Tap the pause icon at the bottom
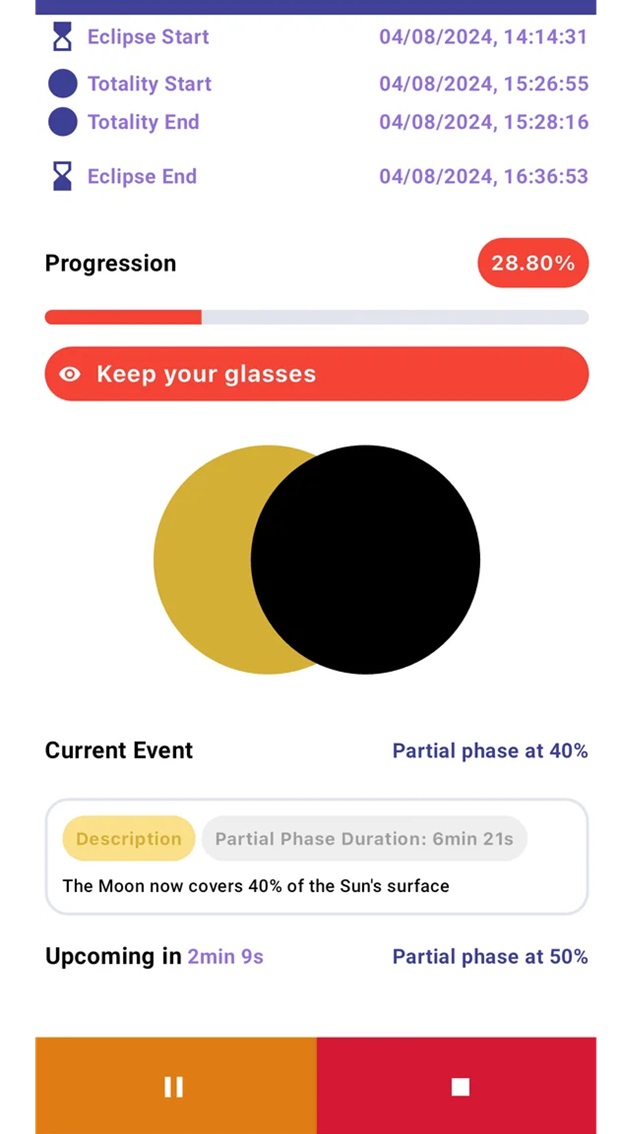The image size is (620, 1134). point(174,1086)
